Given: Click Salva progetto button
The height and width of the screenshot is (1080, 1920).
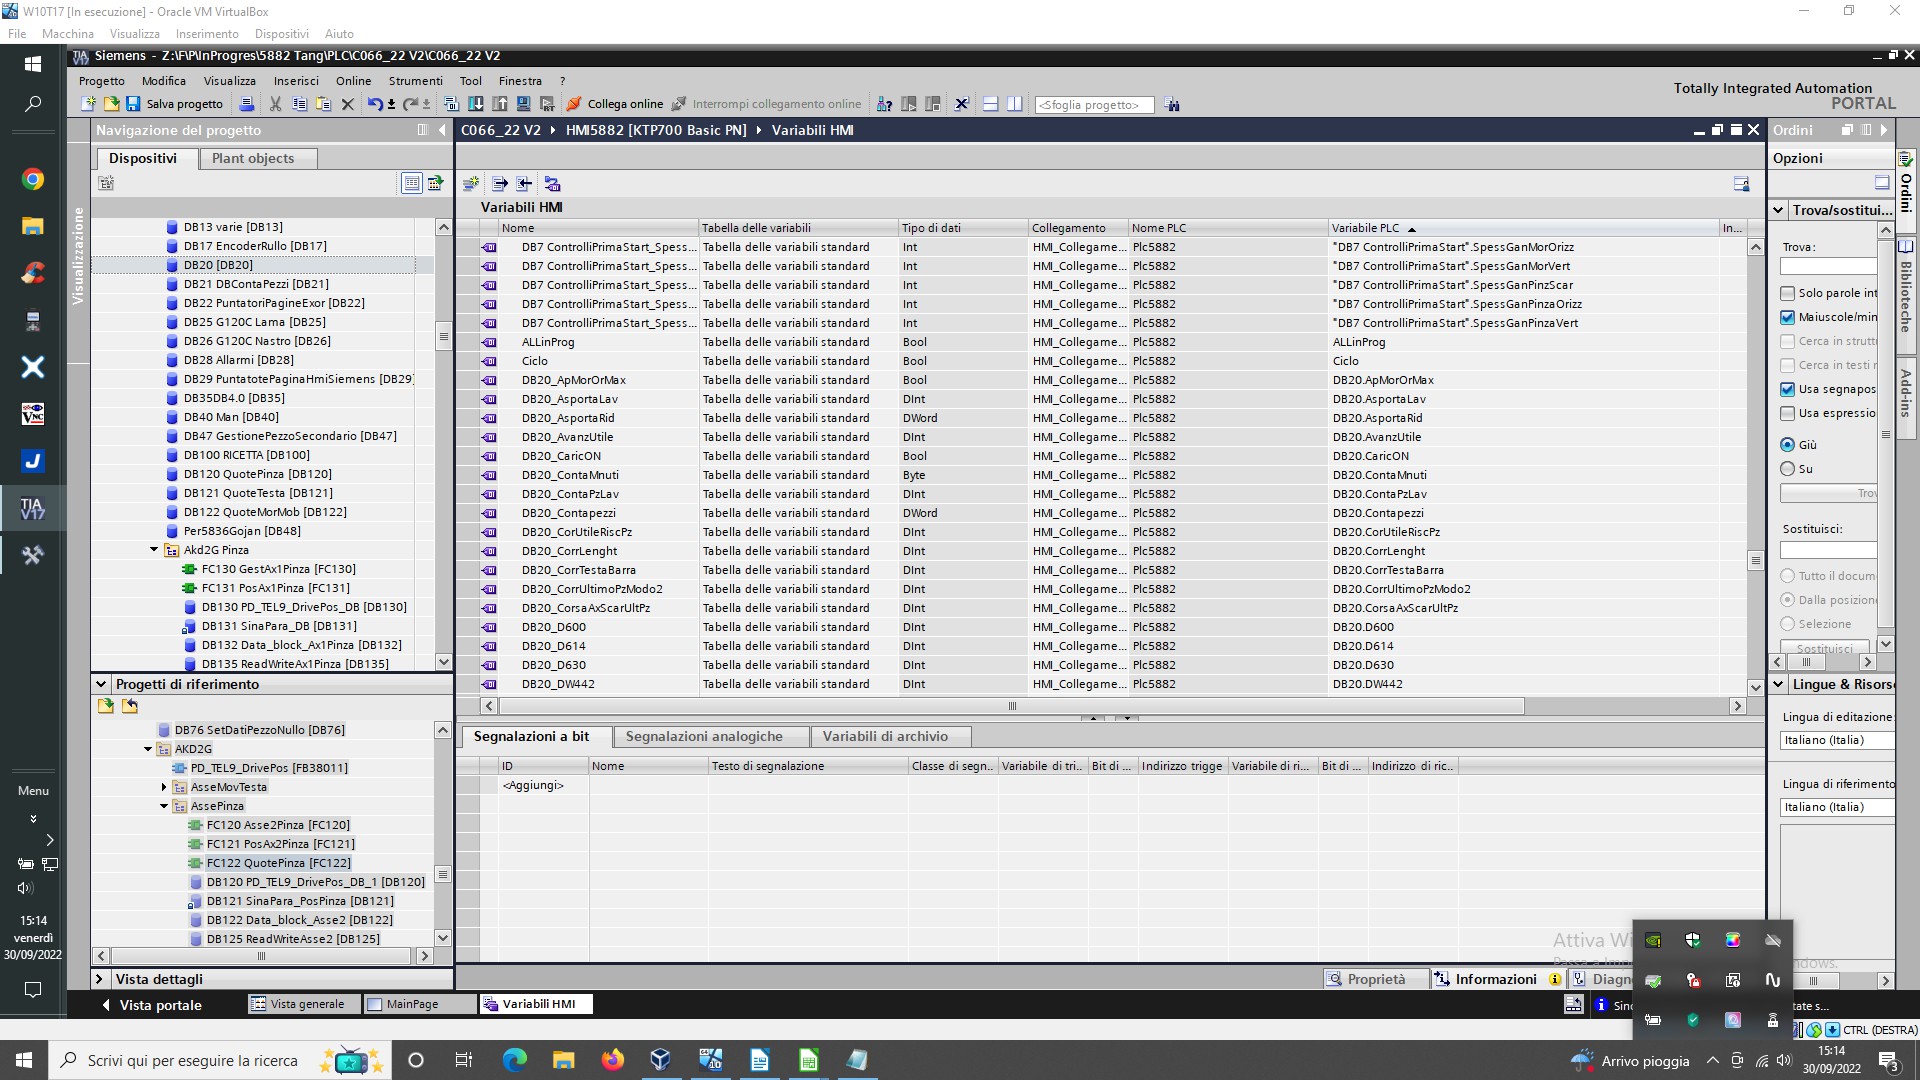Looking at the screenshot, I should [x=174, y=104].
